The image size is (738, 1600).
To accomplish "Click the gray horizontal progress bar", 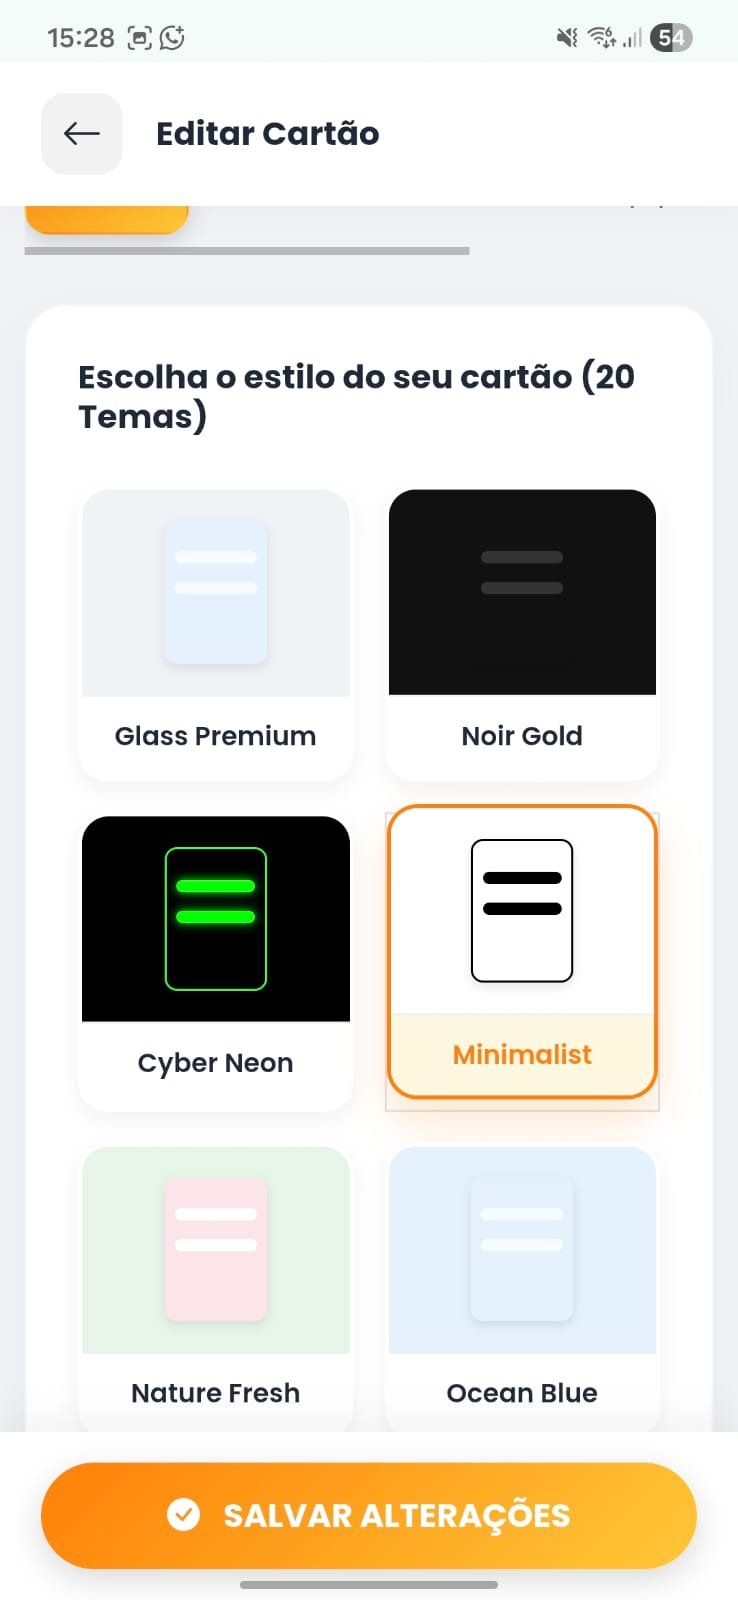I will (247, 251).
